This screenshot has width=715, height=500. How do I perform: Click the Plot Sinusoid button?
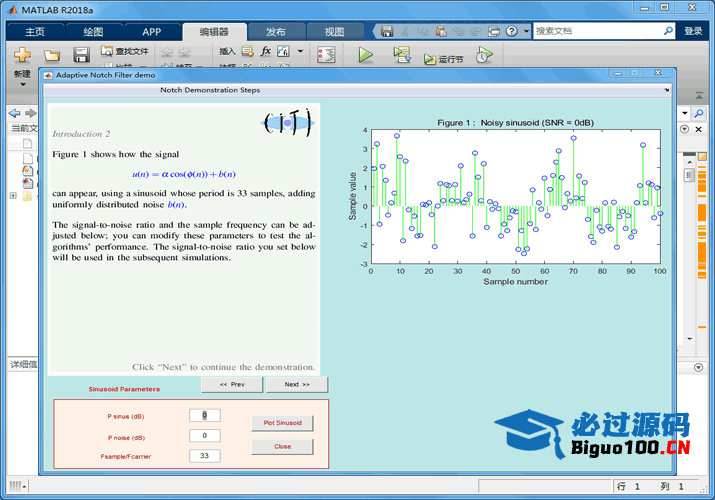click(282, 423)
